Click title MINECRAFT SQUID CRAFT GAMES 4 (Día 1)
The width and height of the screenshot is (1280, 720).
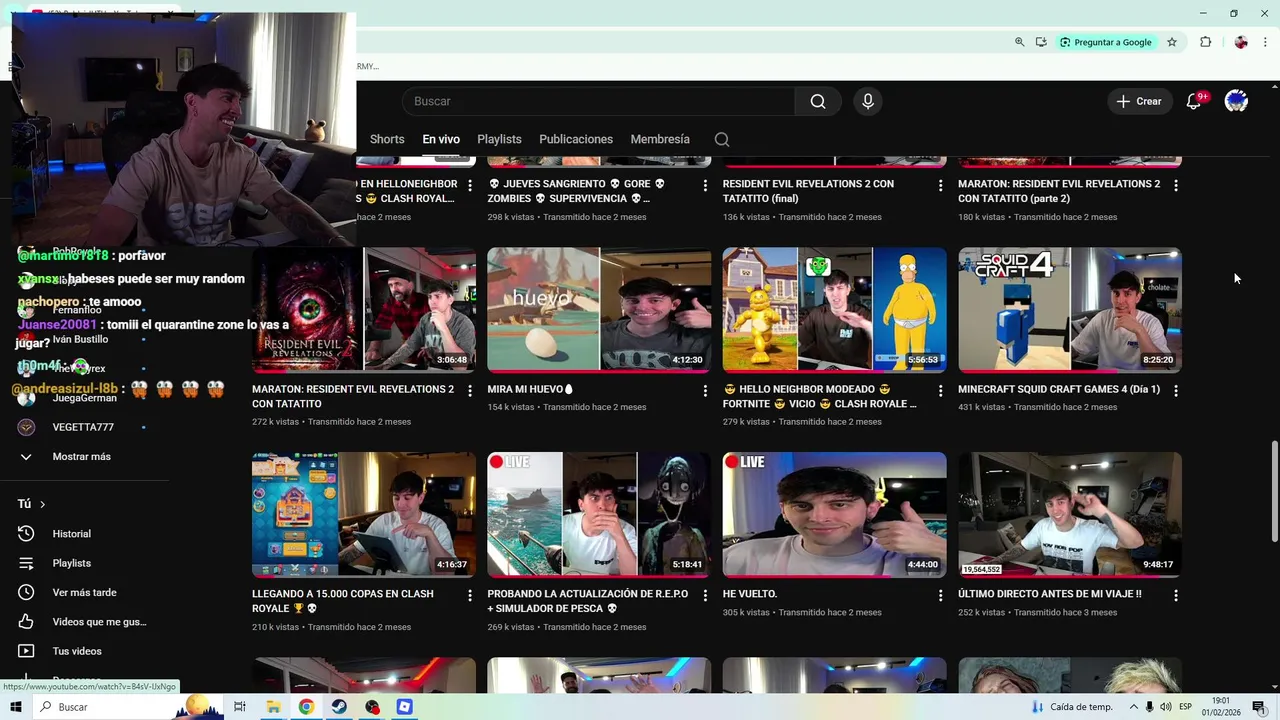point(1059,389)
